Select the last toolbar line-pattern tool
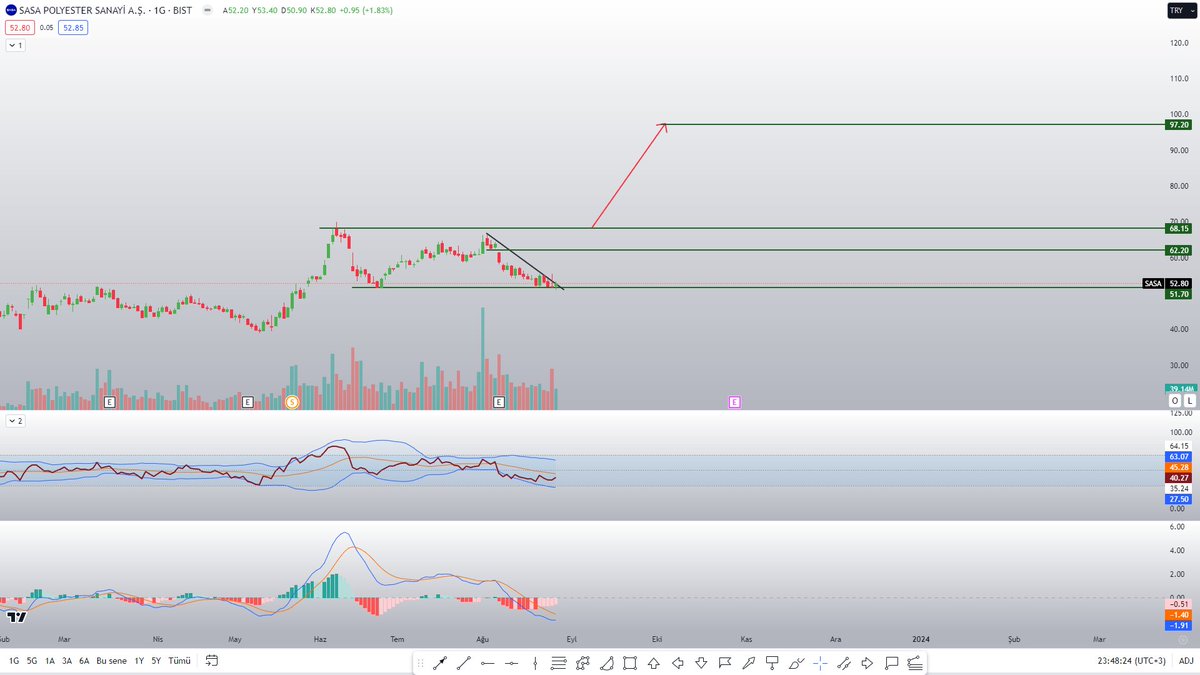The width and height of the screenshot is (1200, 675). click(915, 662)
